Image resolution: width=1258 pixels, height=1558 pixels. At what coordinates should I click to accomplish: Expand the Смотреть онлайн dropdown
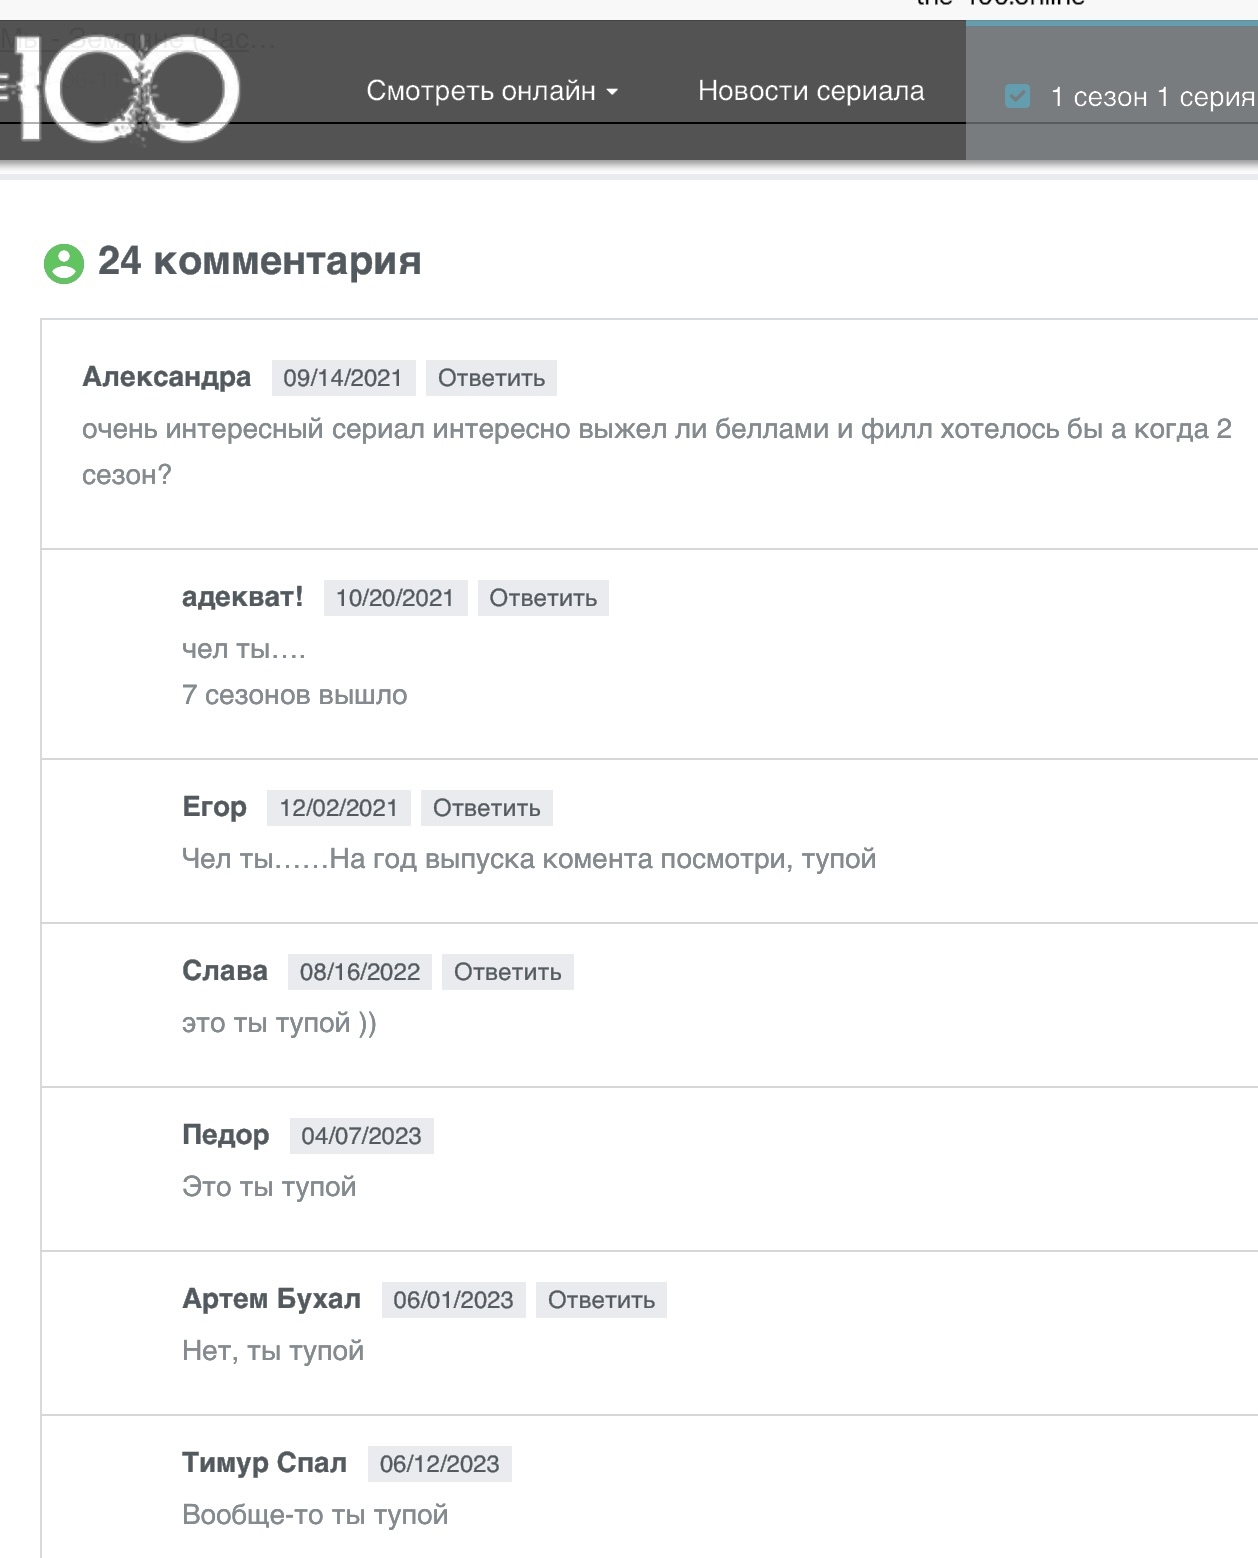point(492,91)
